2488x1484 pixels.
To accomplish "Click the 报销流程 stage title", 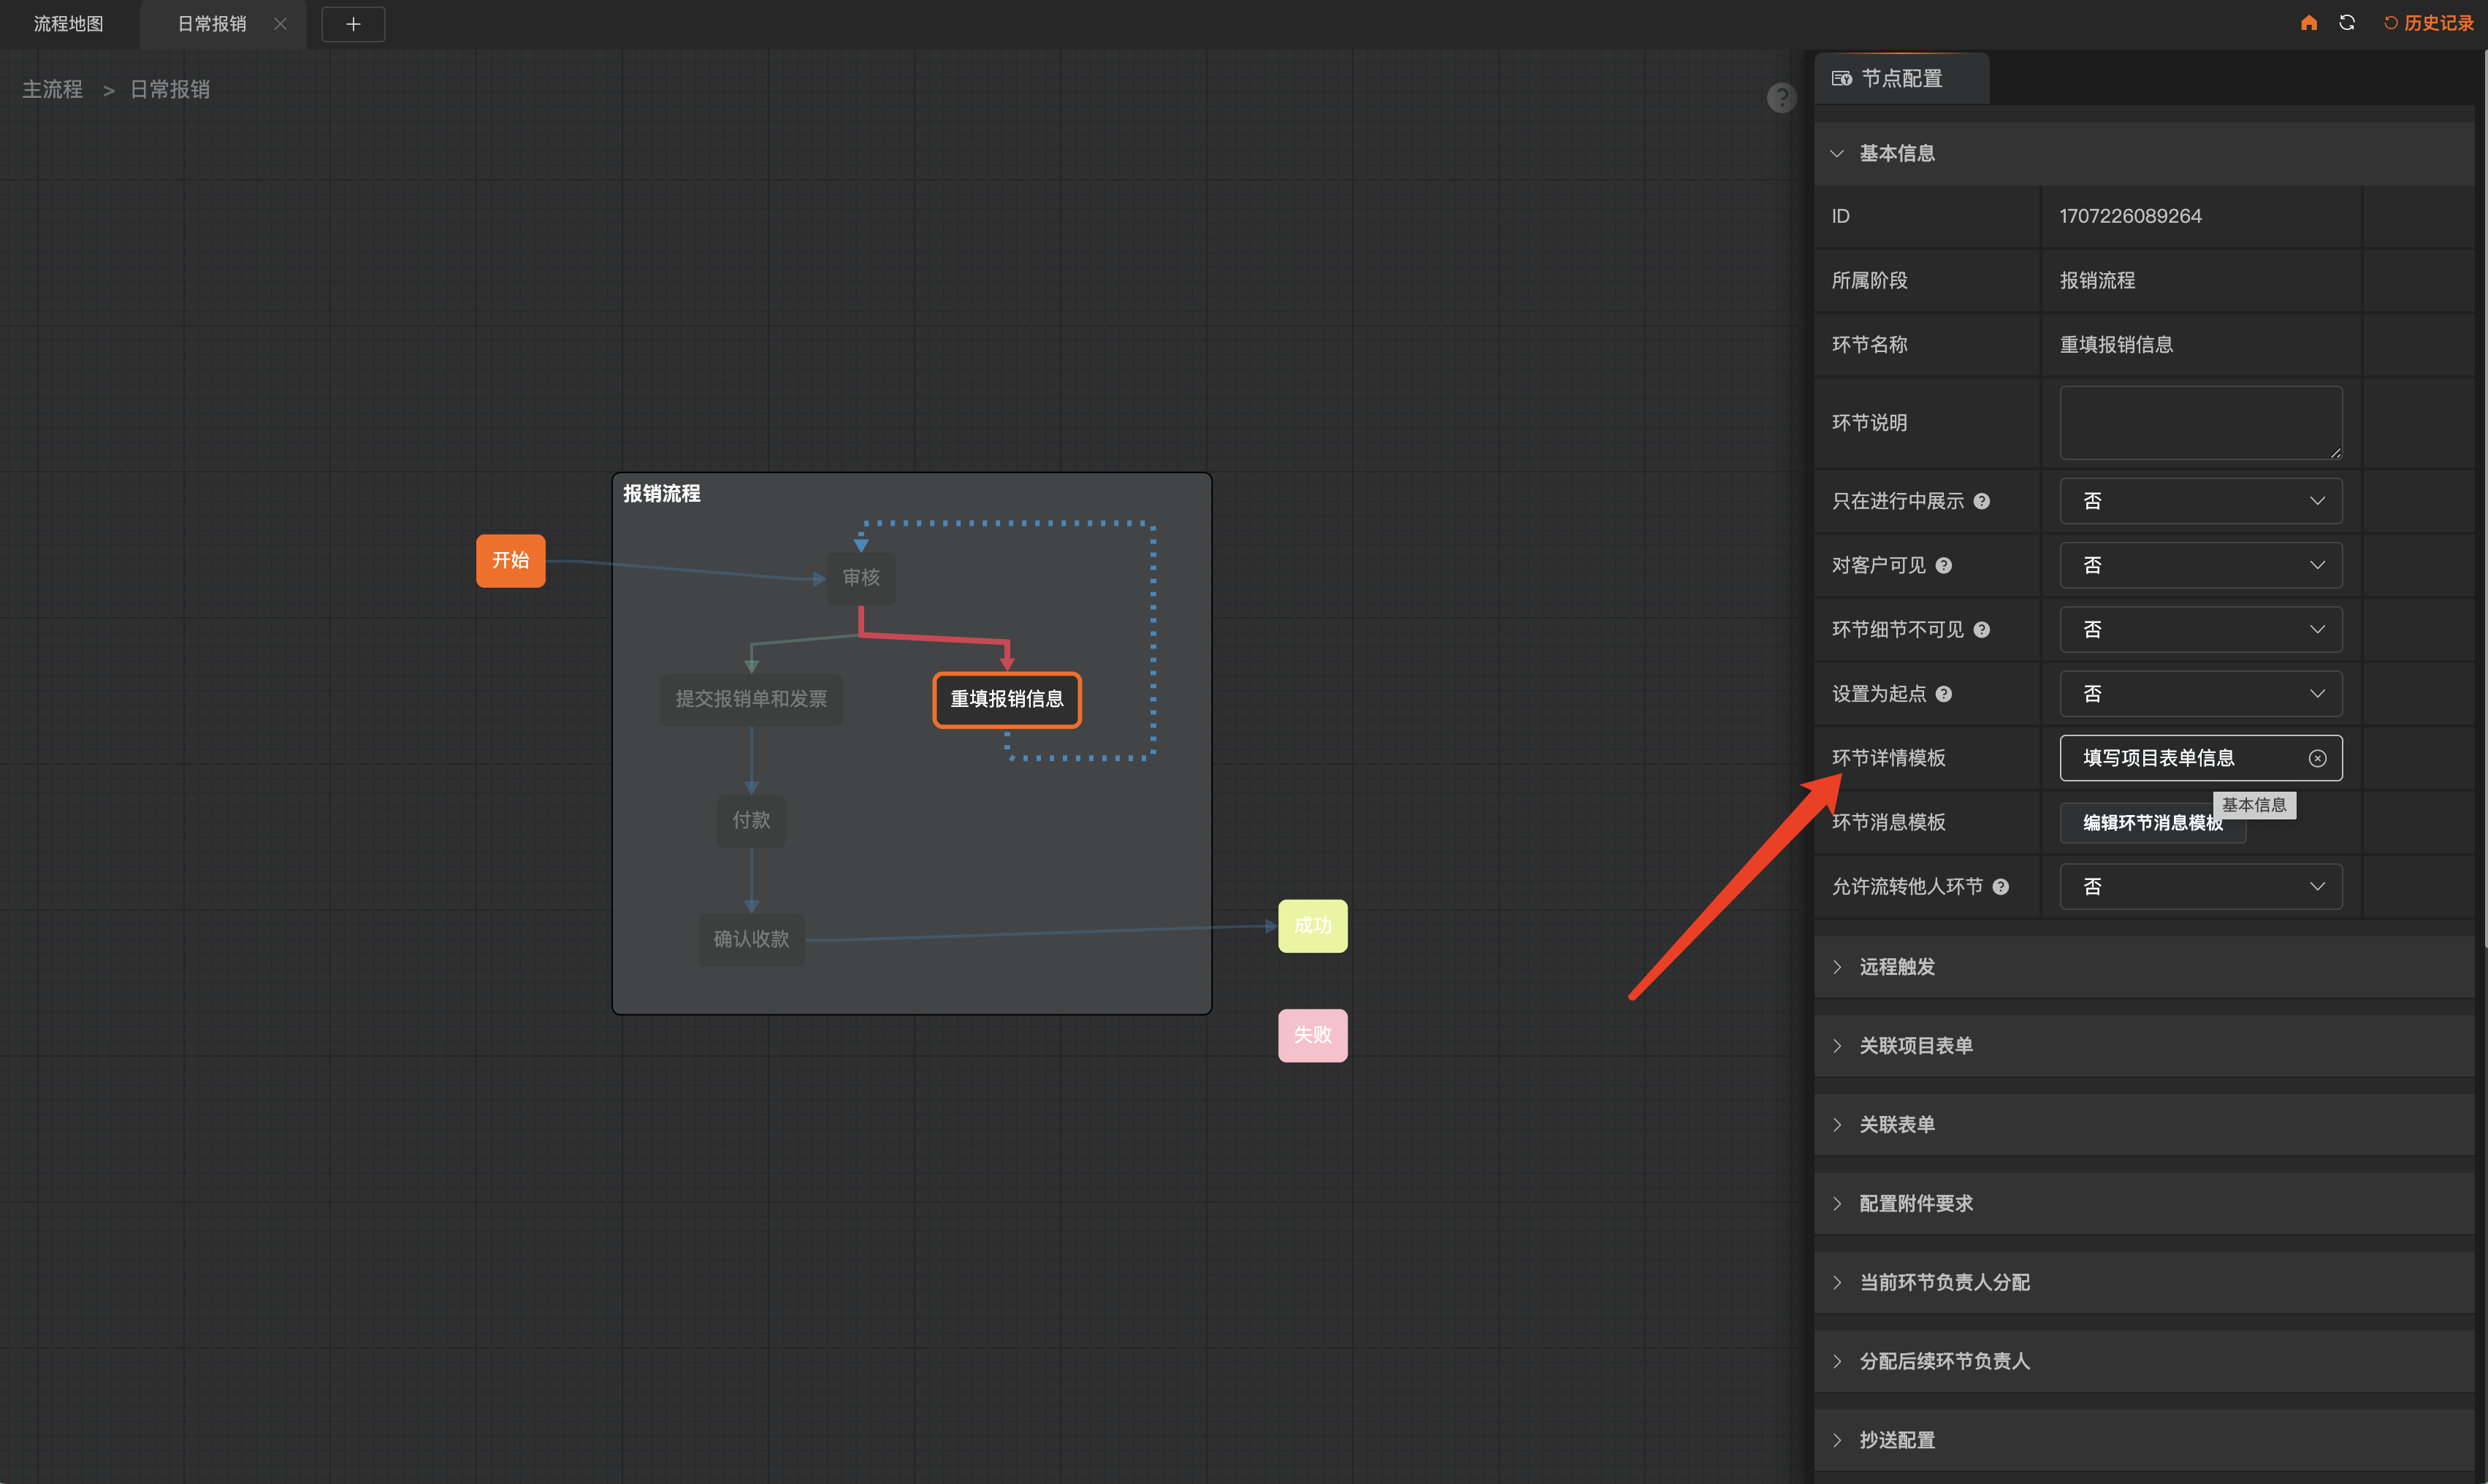I will (661, 493).
